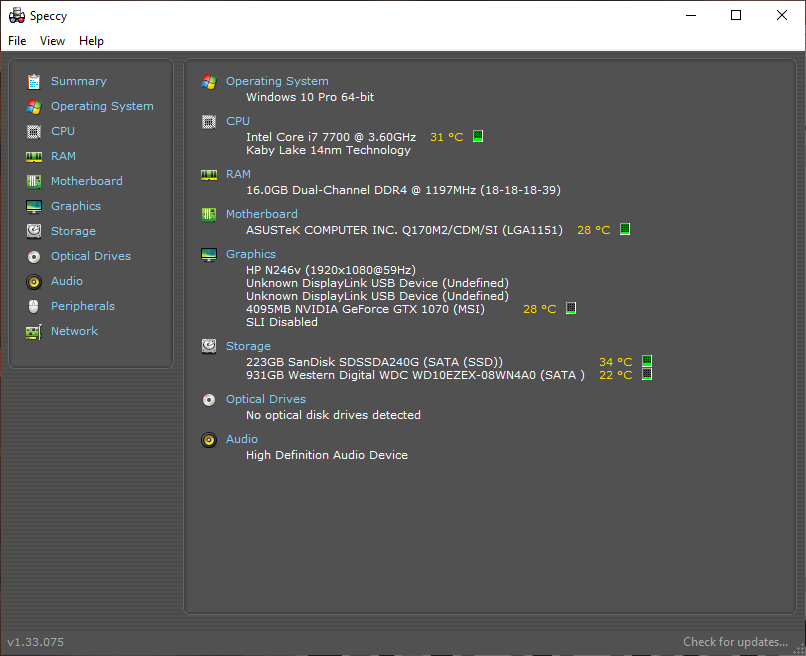806x656 pixels.
Task: Click the Motherboard heading link in summary
Action: (x=262, y=214)
